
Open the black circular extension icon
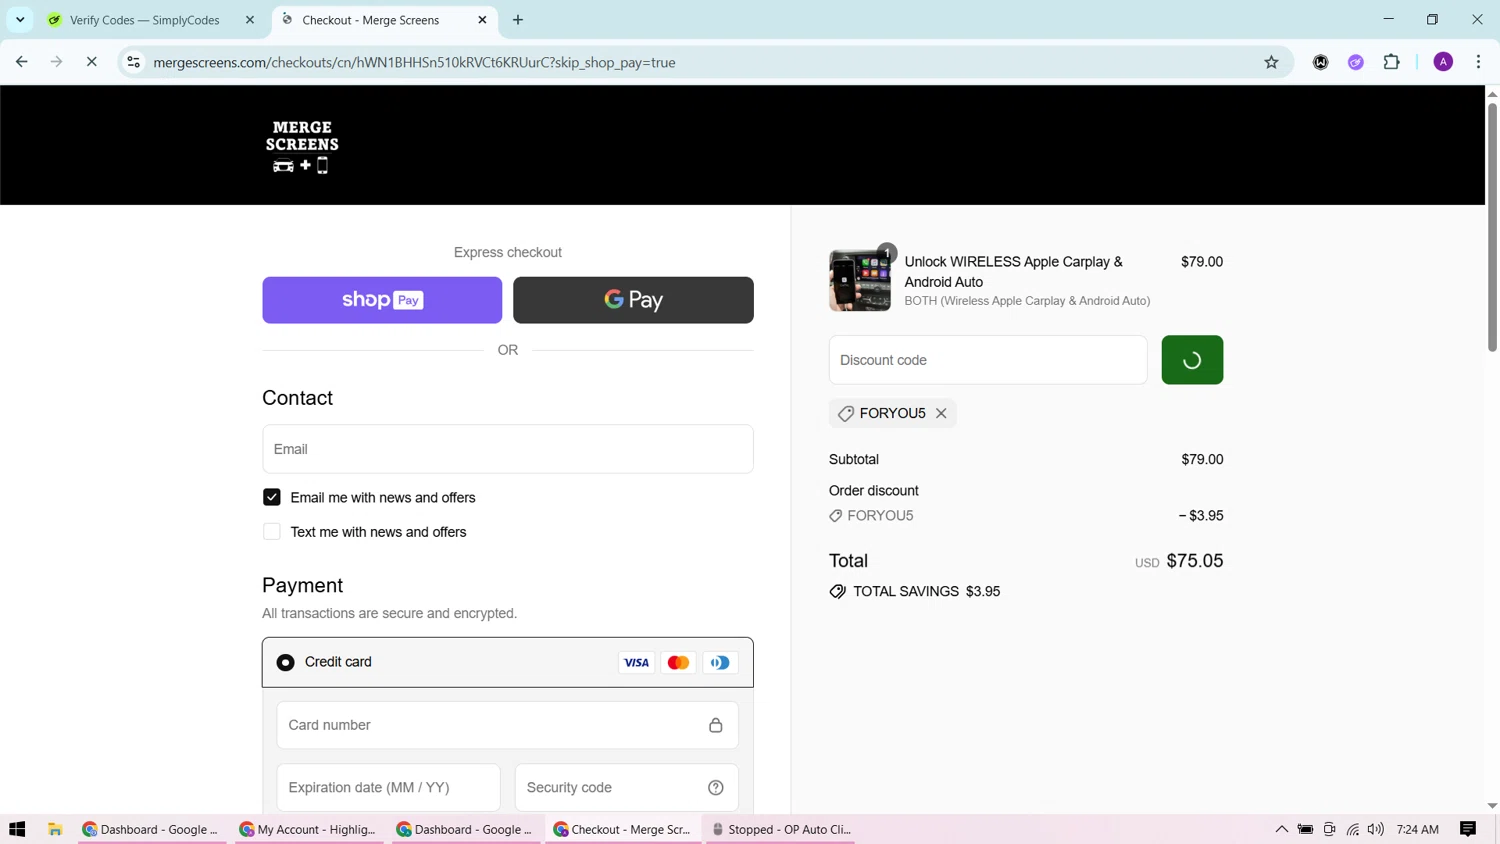pos(1321,62)
